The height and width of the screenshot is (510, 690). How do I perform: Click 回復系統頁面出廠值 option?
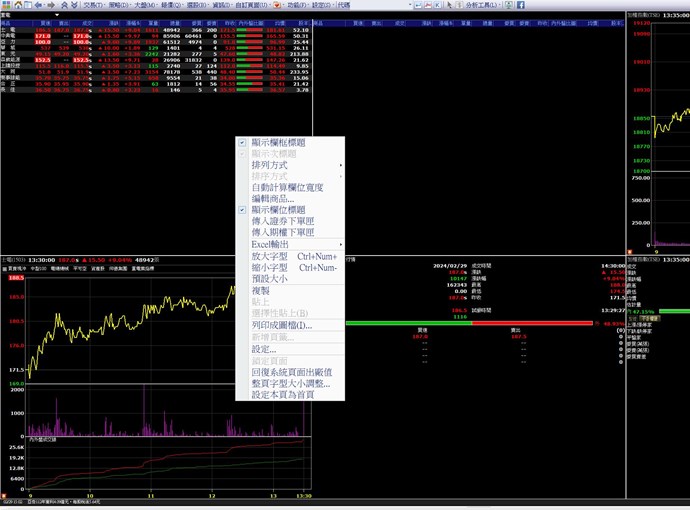tap(291, 372)
